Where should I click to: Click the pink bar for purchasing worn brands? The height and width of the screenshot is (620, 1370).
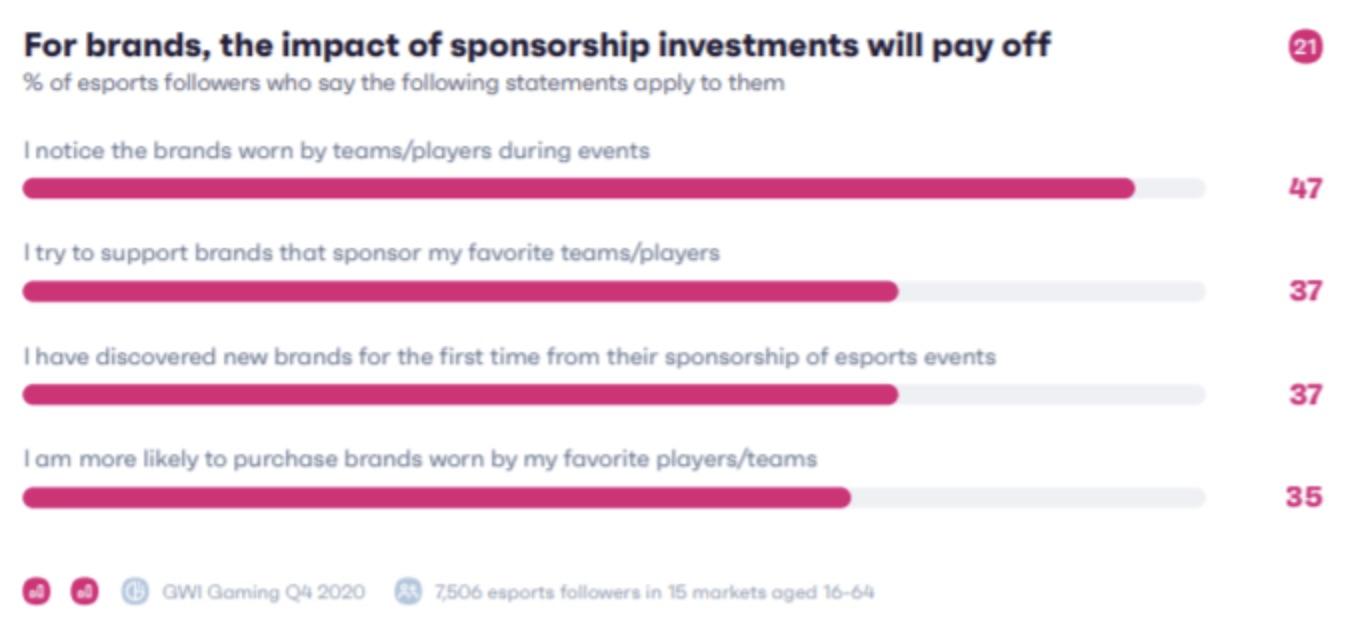tap(436, 497)
